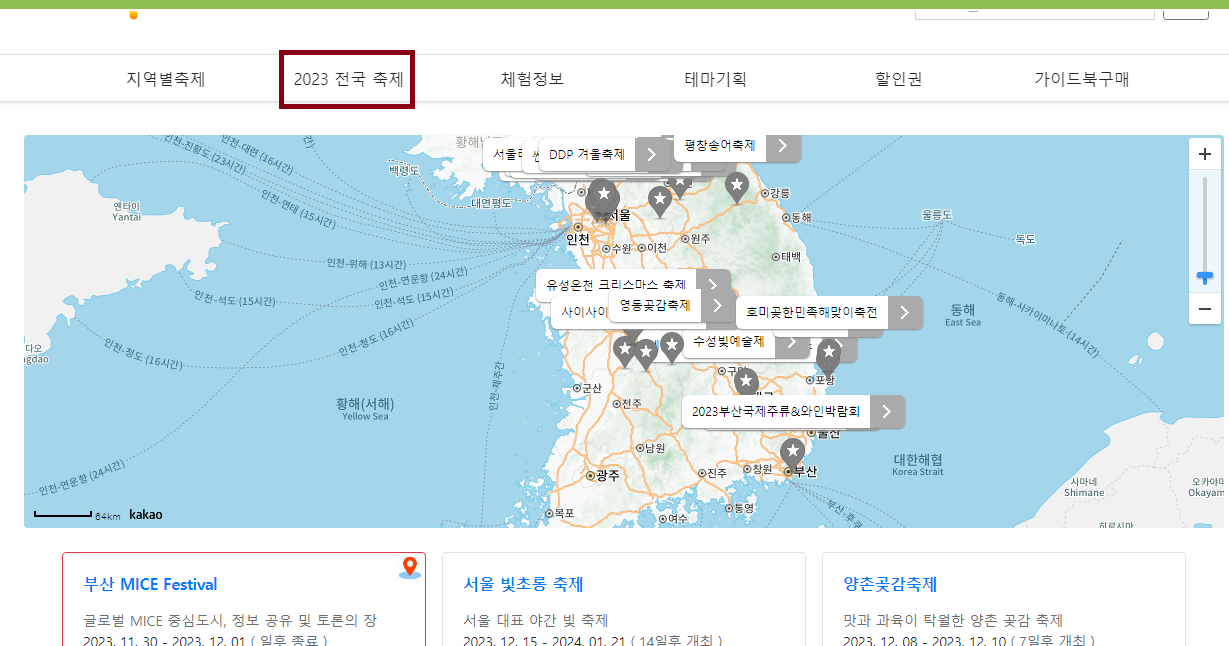The image size is (1229, 646).
Task: Open details via 평창송어축제 arrow
Action: click(x=783, y=146)
